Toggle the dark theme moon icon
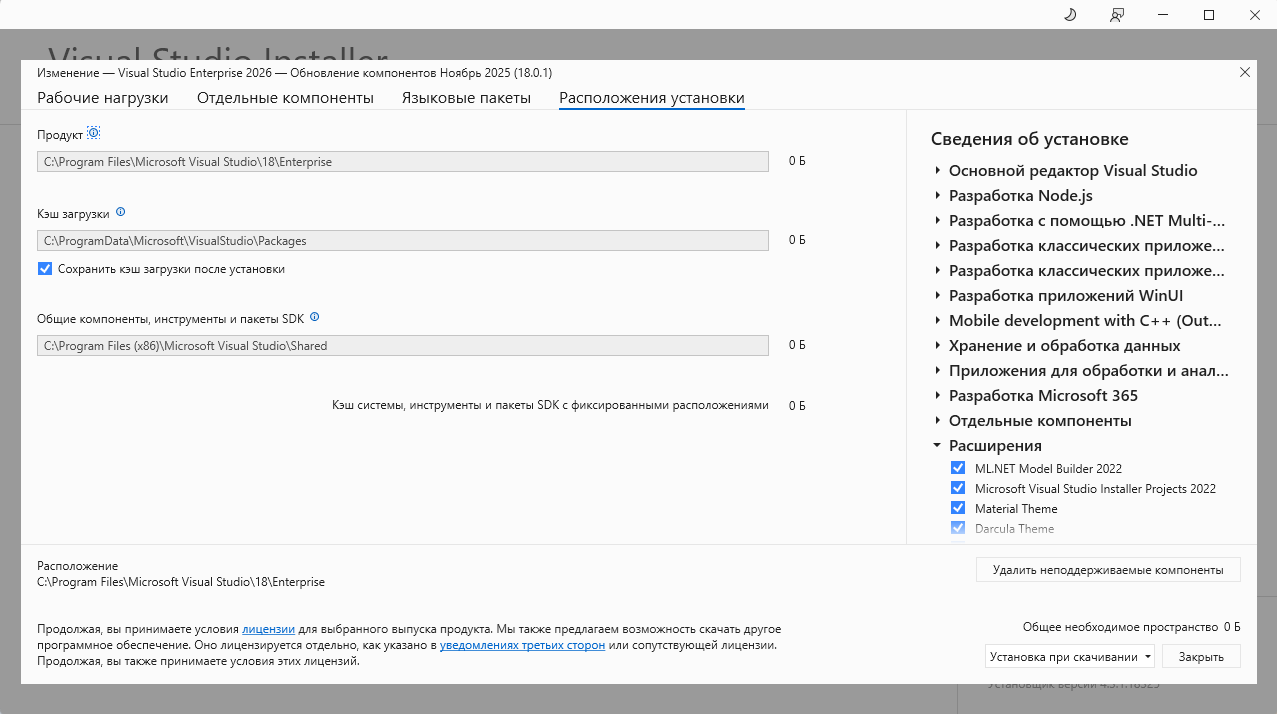This screenshot has width=1277, height=714. pyautogui.click(x=1069, y=15)
